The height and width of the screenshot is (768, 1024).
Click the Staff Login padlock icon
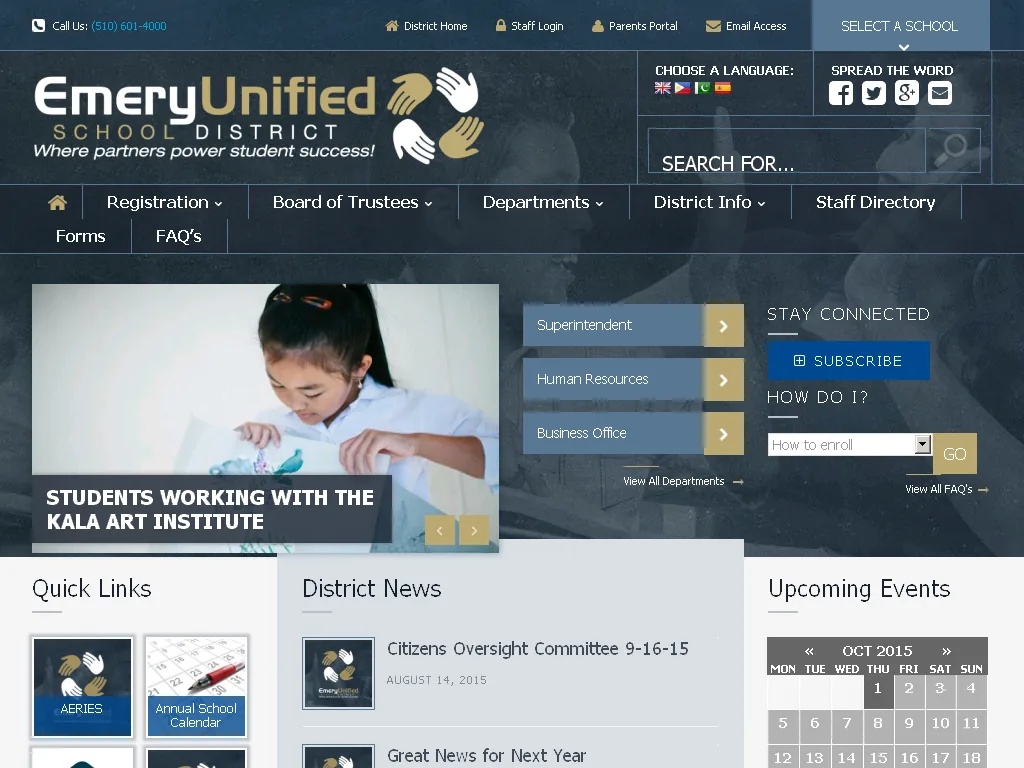click(x=501, y=25)
